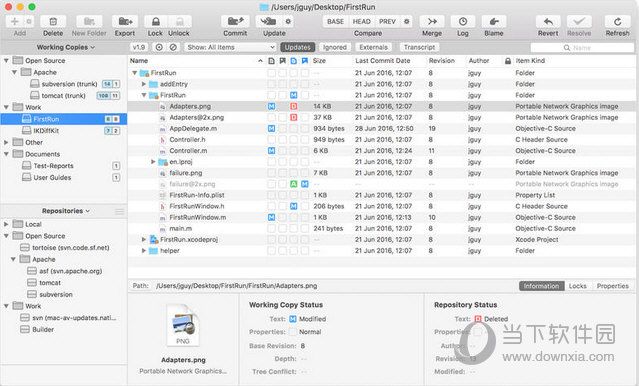Collapse the Documents group
639x386 pixels.
(x=6, y=154)
